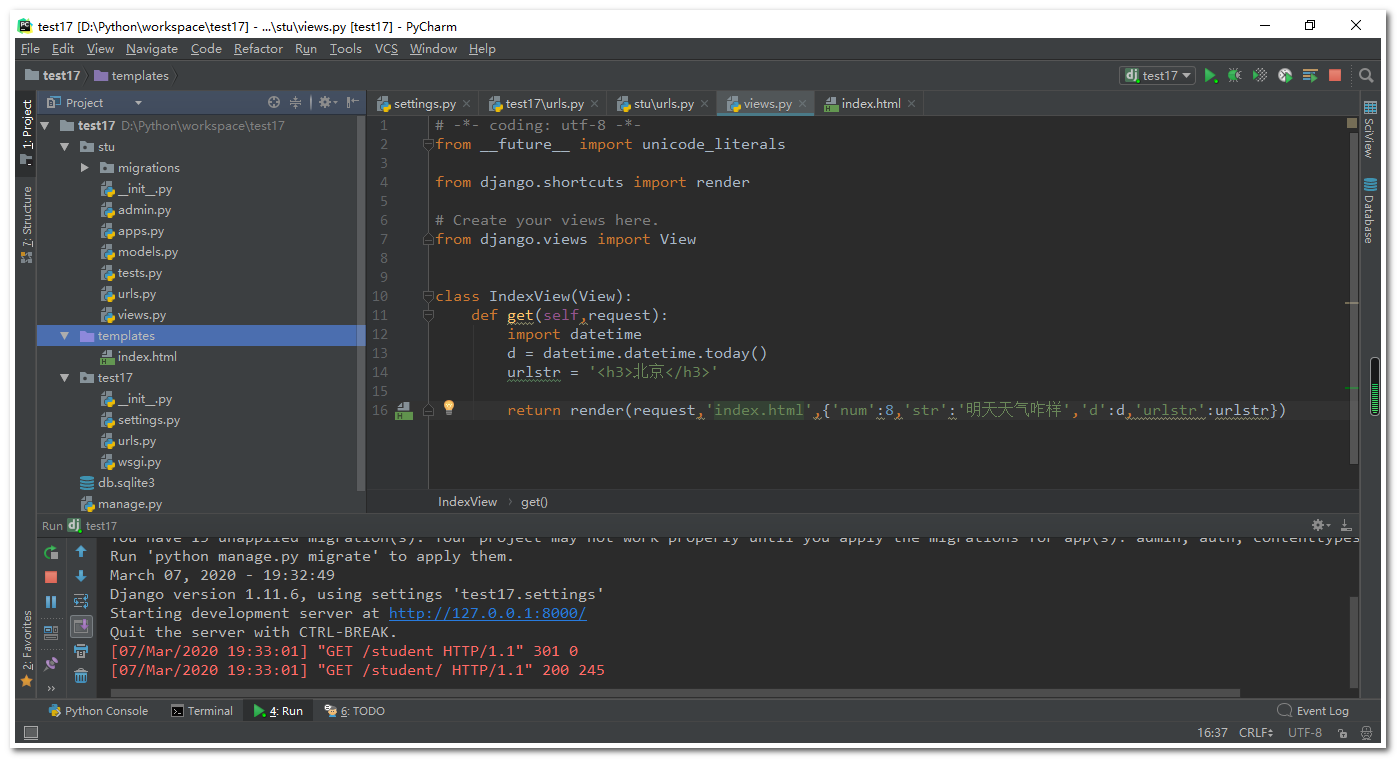This screenshot has height=759, width=1397.
Task: Stop the running process in top toolbar
Action: (x=1335, y=75)
